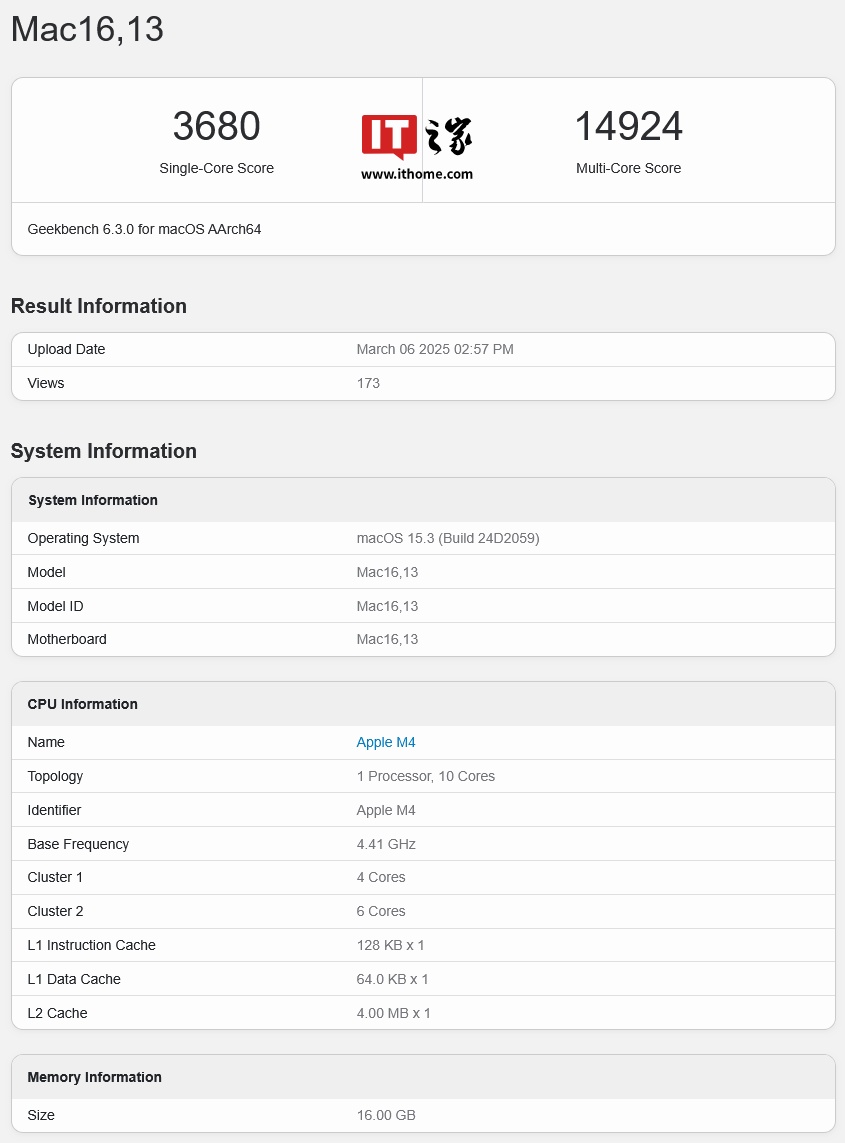Click the memory Size label
The width and height of the screenshot is (845, 1143).
(x=41, y=1115)
